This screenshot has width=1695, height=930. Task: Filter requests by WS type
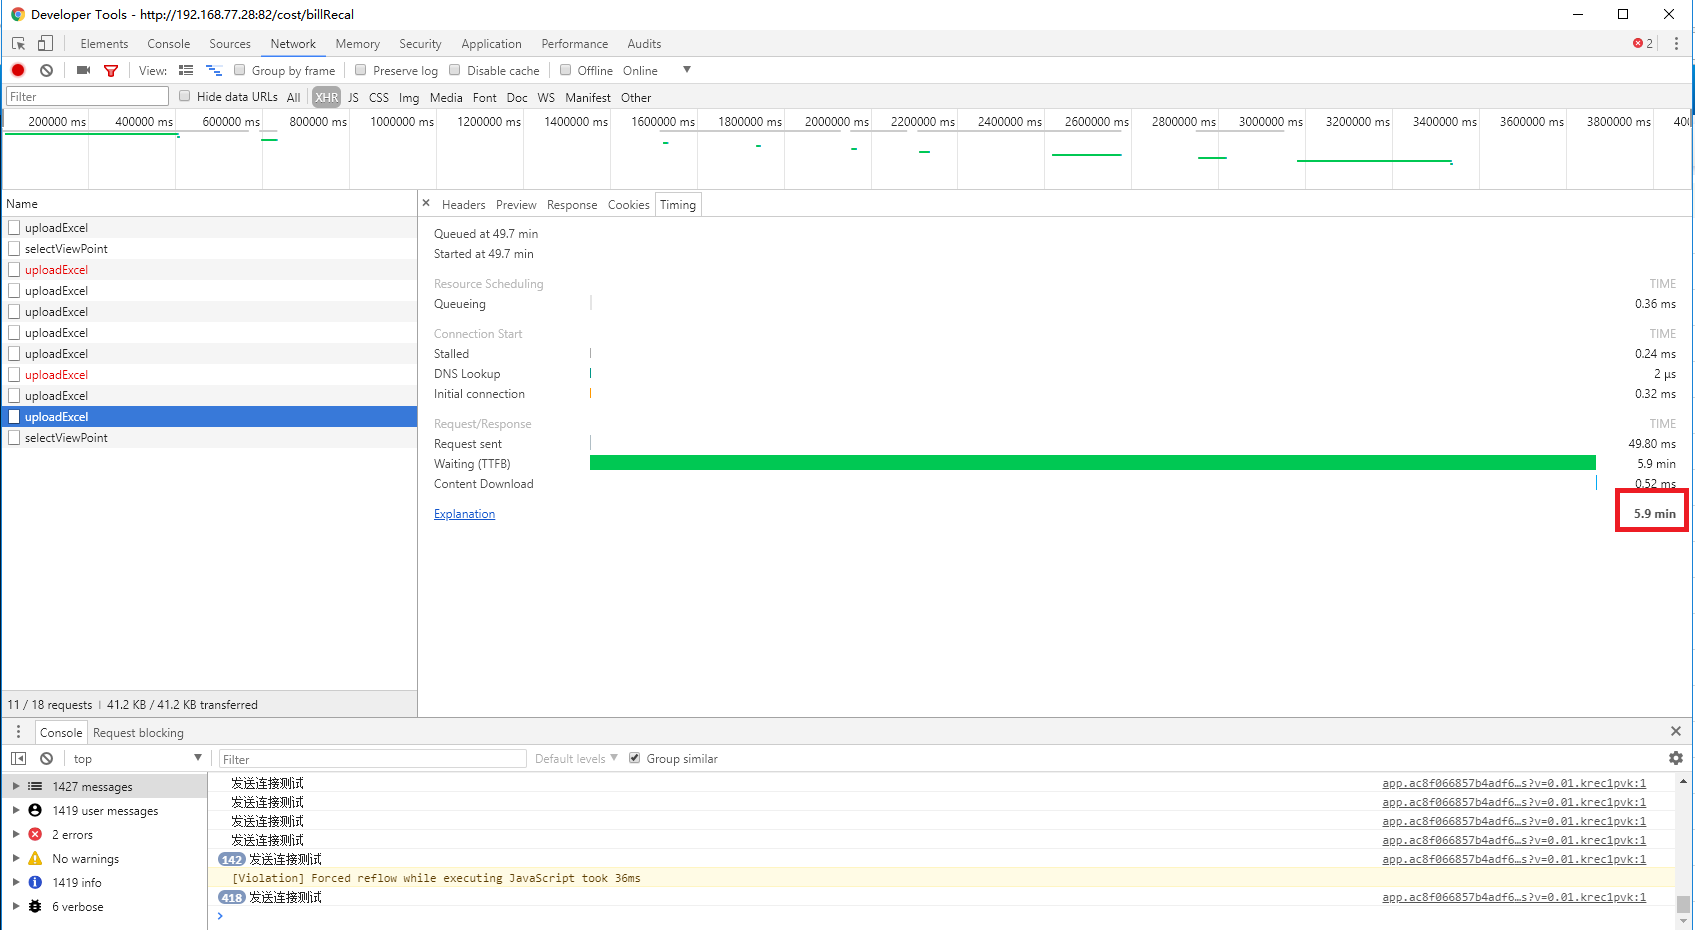tap(546, 97)
